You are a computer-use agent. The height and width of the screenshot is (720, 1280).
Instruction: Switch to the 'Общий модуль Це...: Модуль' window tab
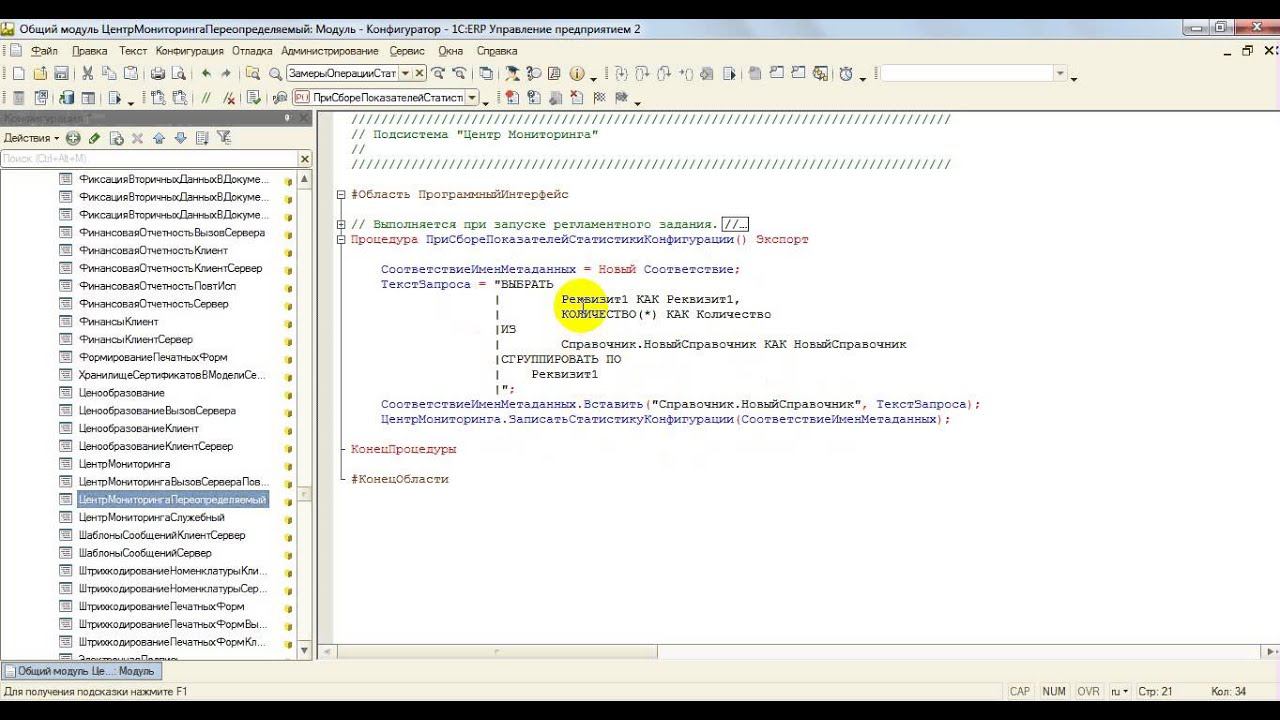click(x=80, y=672)
